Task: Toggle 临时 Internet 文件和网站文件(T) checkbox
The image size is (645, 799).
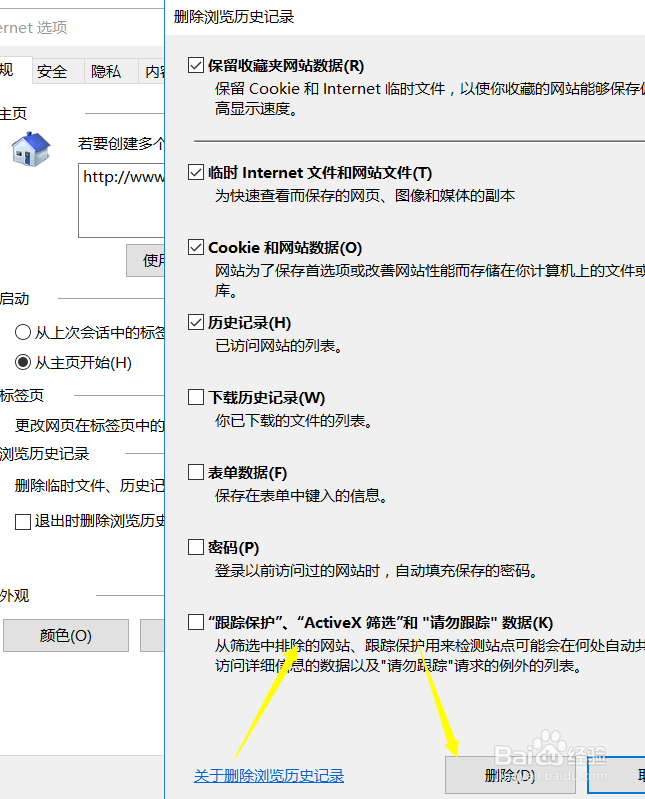Action: coord(196,172)
